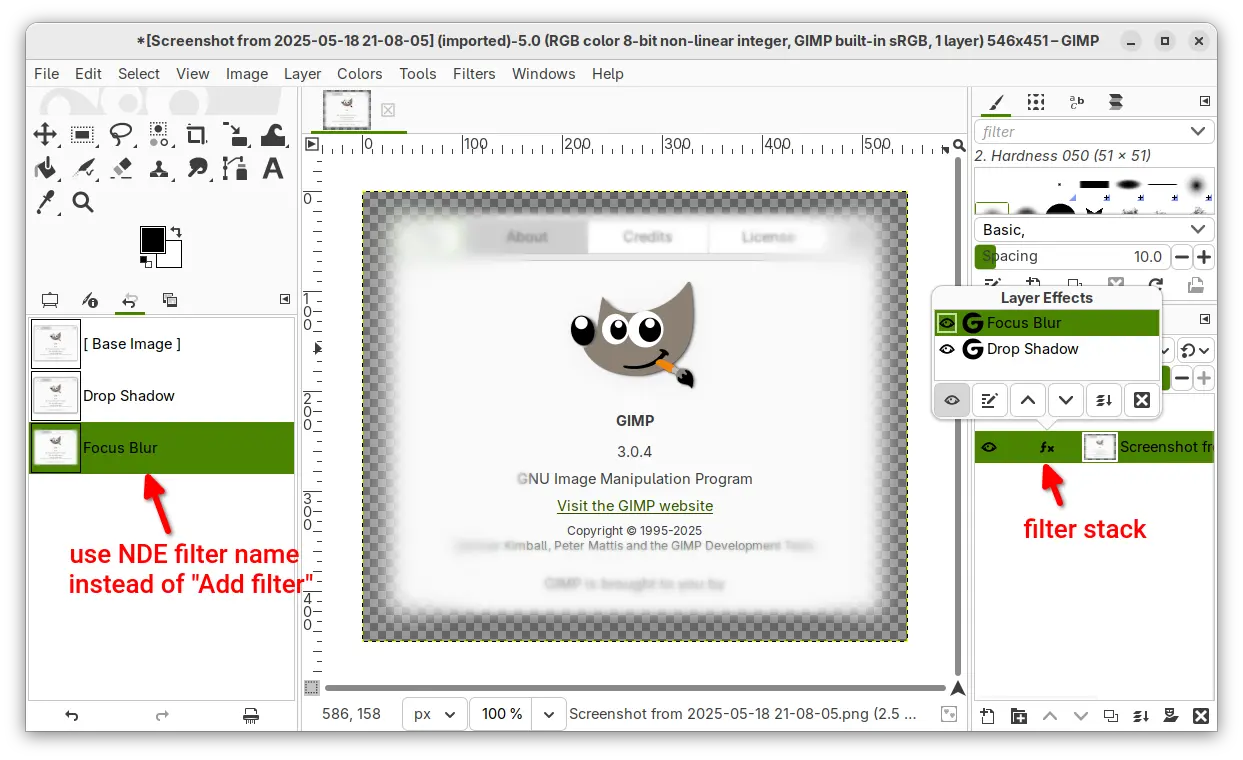Viewport: 1243px width, 760px height.
Task: Click the foreground color swatch
Action: (x=152, y=240)
